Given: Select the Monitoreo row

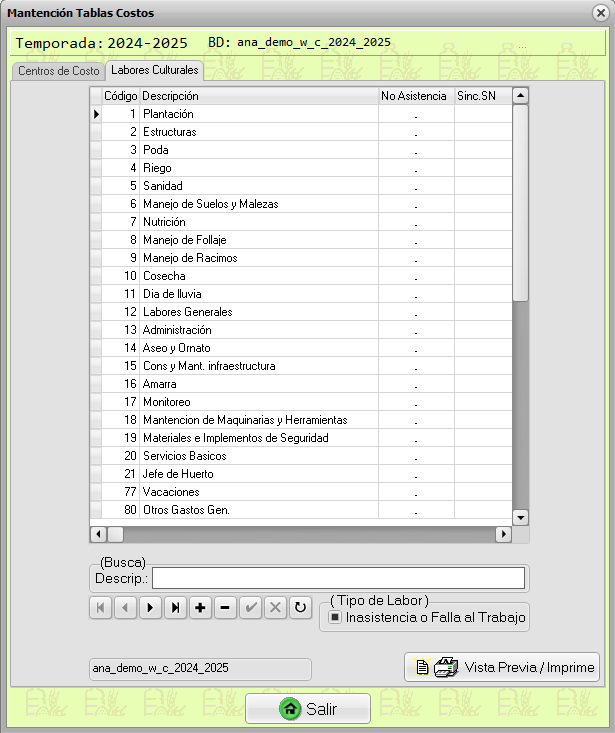Looking at the screenshot, I should 301,402.
